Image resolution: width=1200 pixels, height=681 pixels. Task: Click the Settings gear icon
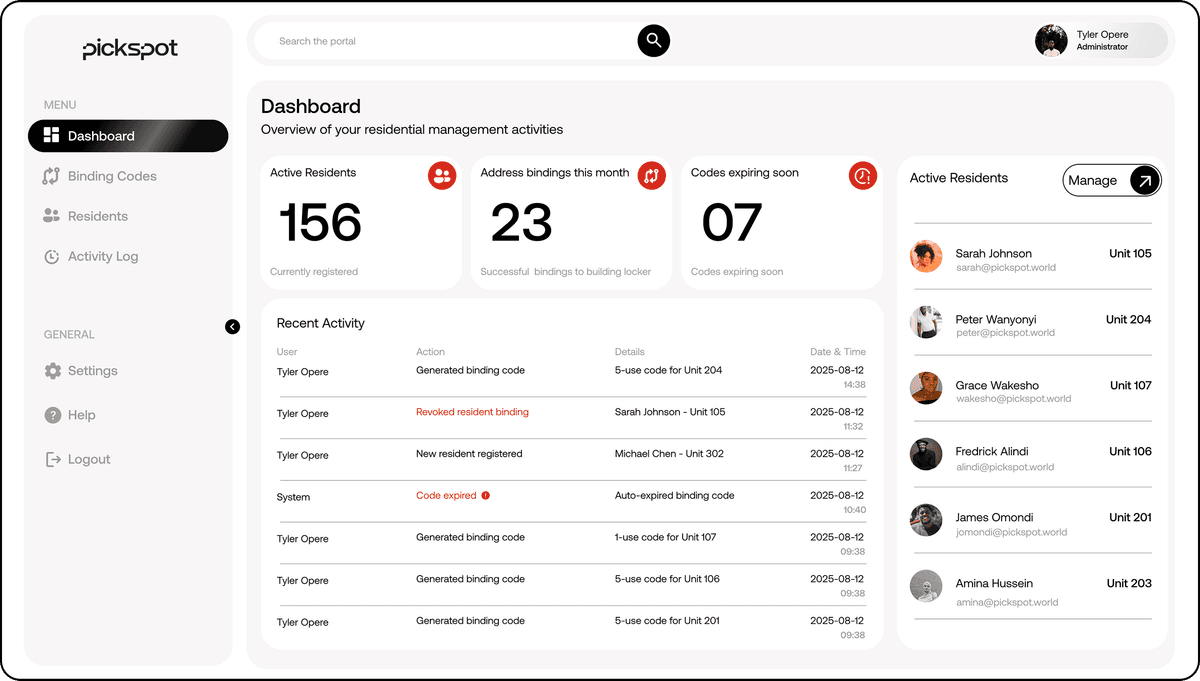53,371
